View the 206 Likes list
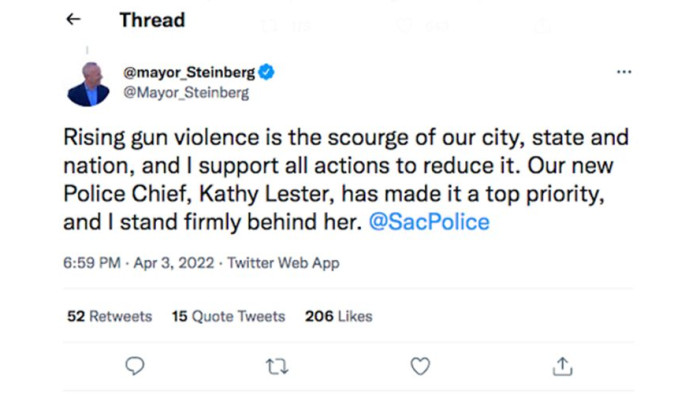Image resolution: width=700 pixels, height=394 pixels. [x=338, y=316]
